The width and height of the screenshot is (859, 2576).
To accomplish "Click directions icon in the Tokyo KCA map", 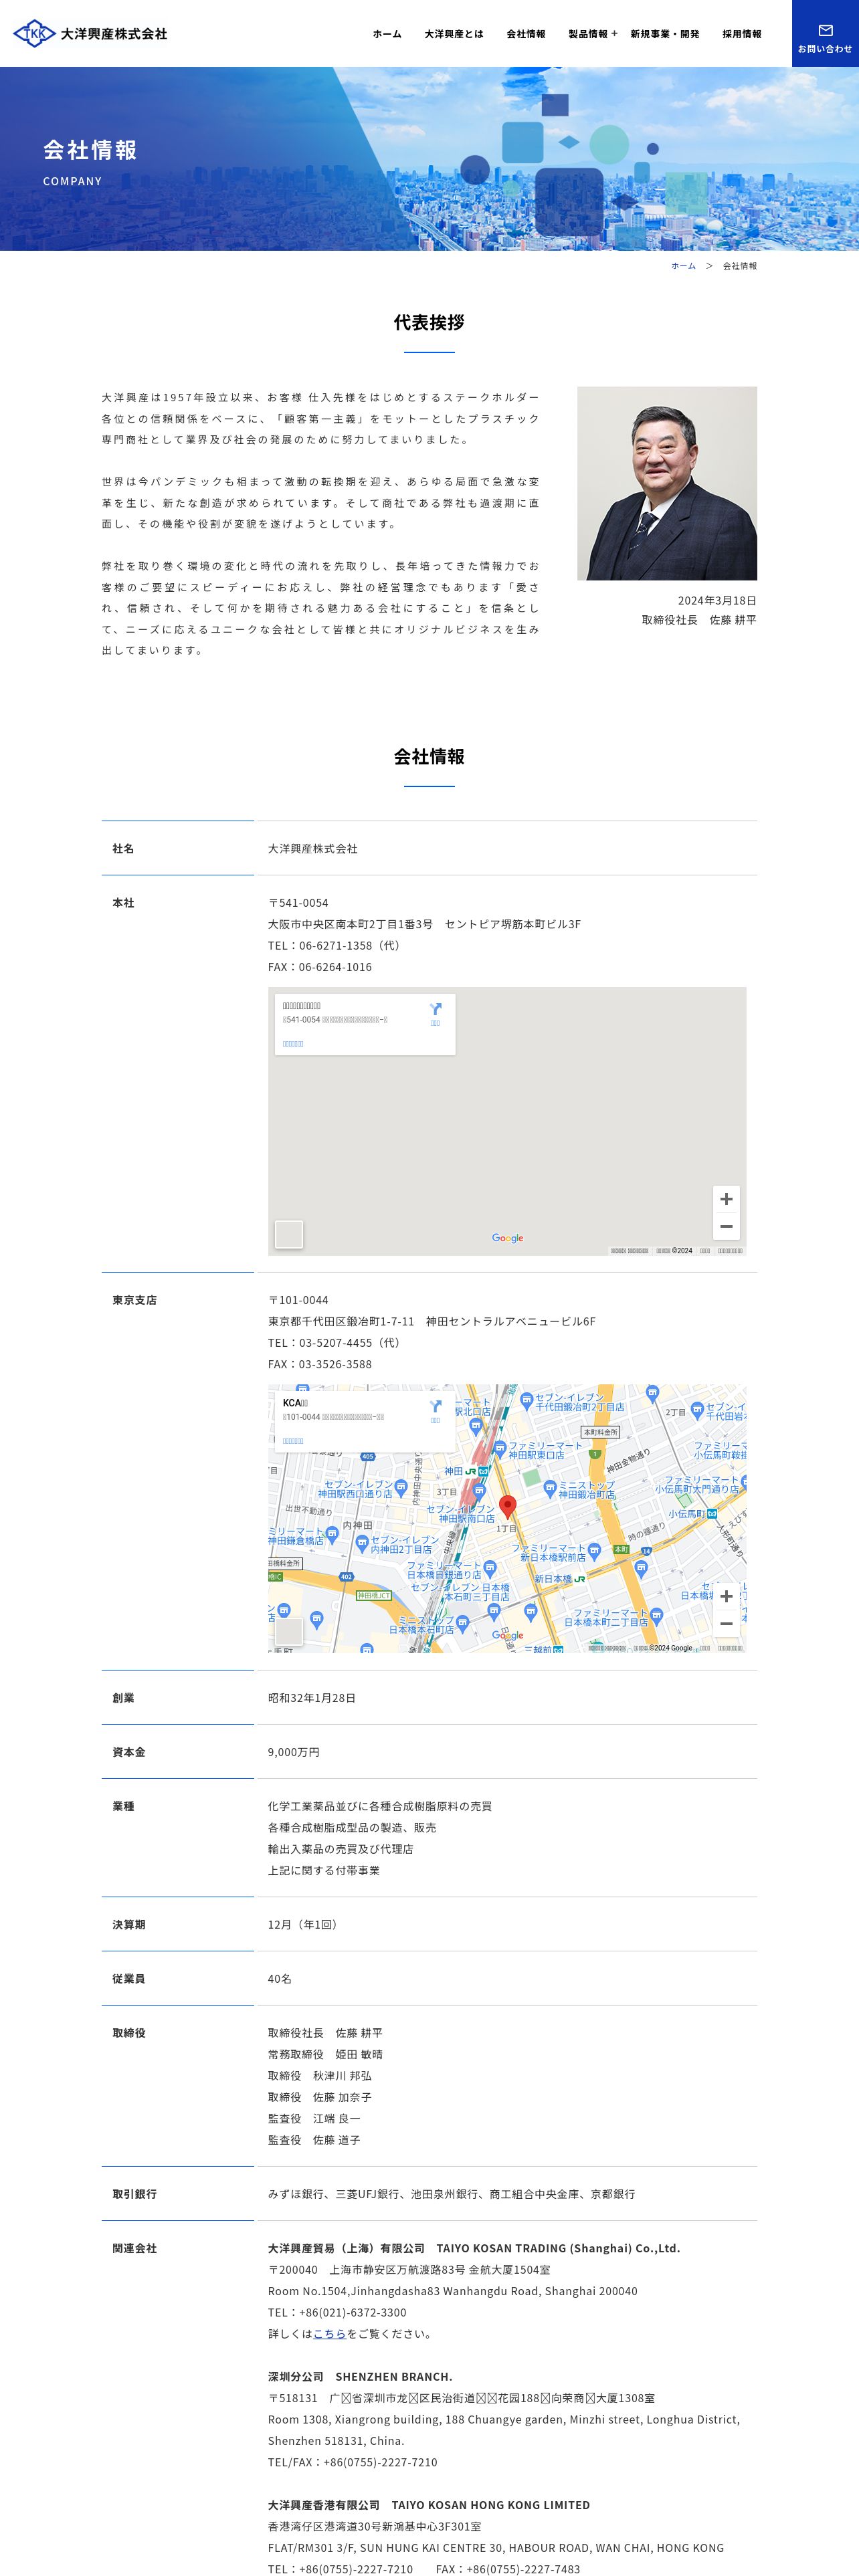I will [435, 1407].
